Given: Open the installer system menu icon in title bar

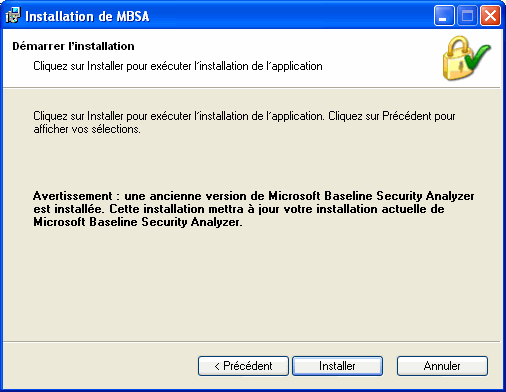Looking at the screenshot, I should [x=13, y=16].
